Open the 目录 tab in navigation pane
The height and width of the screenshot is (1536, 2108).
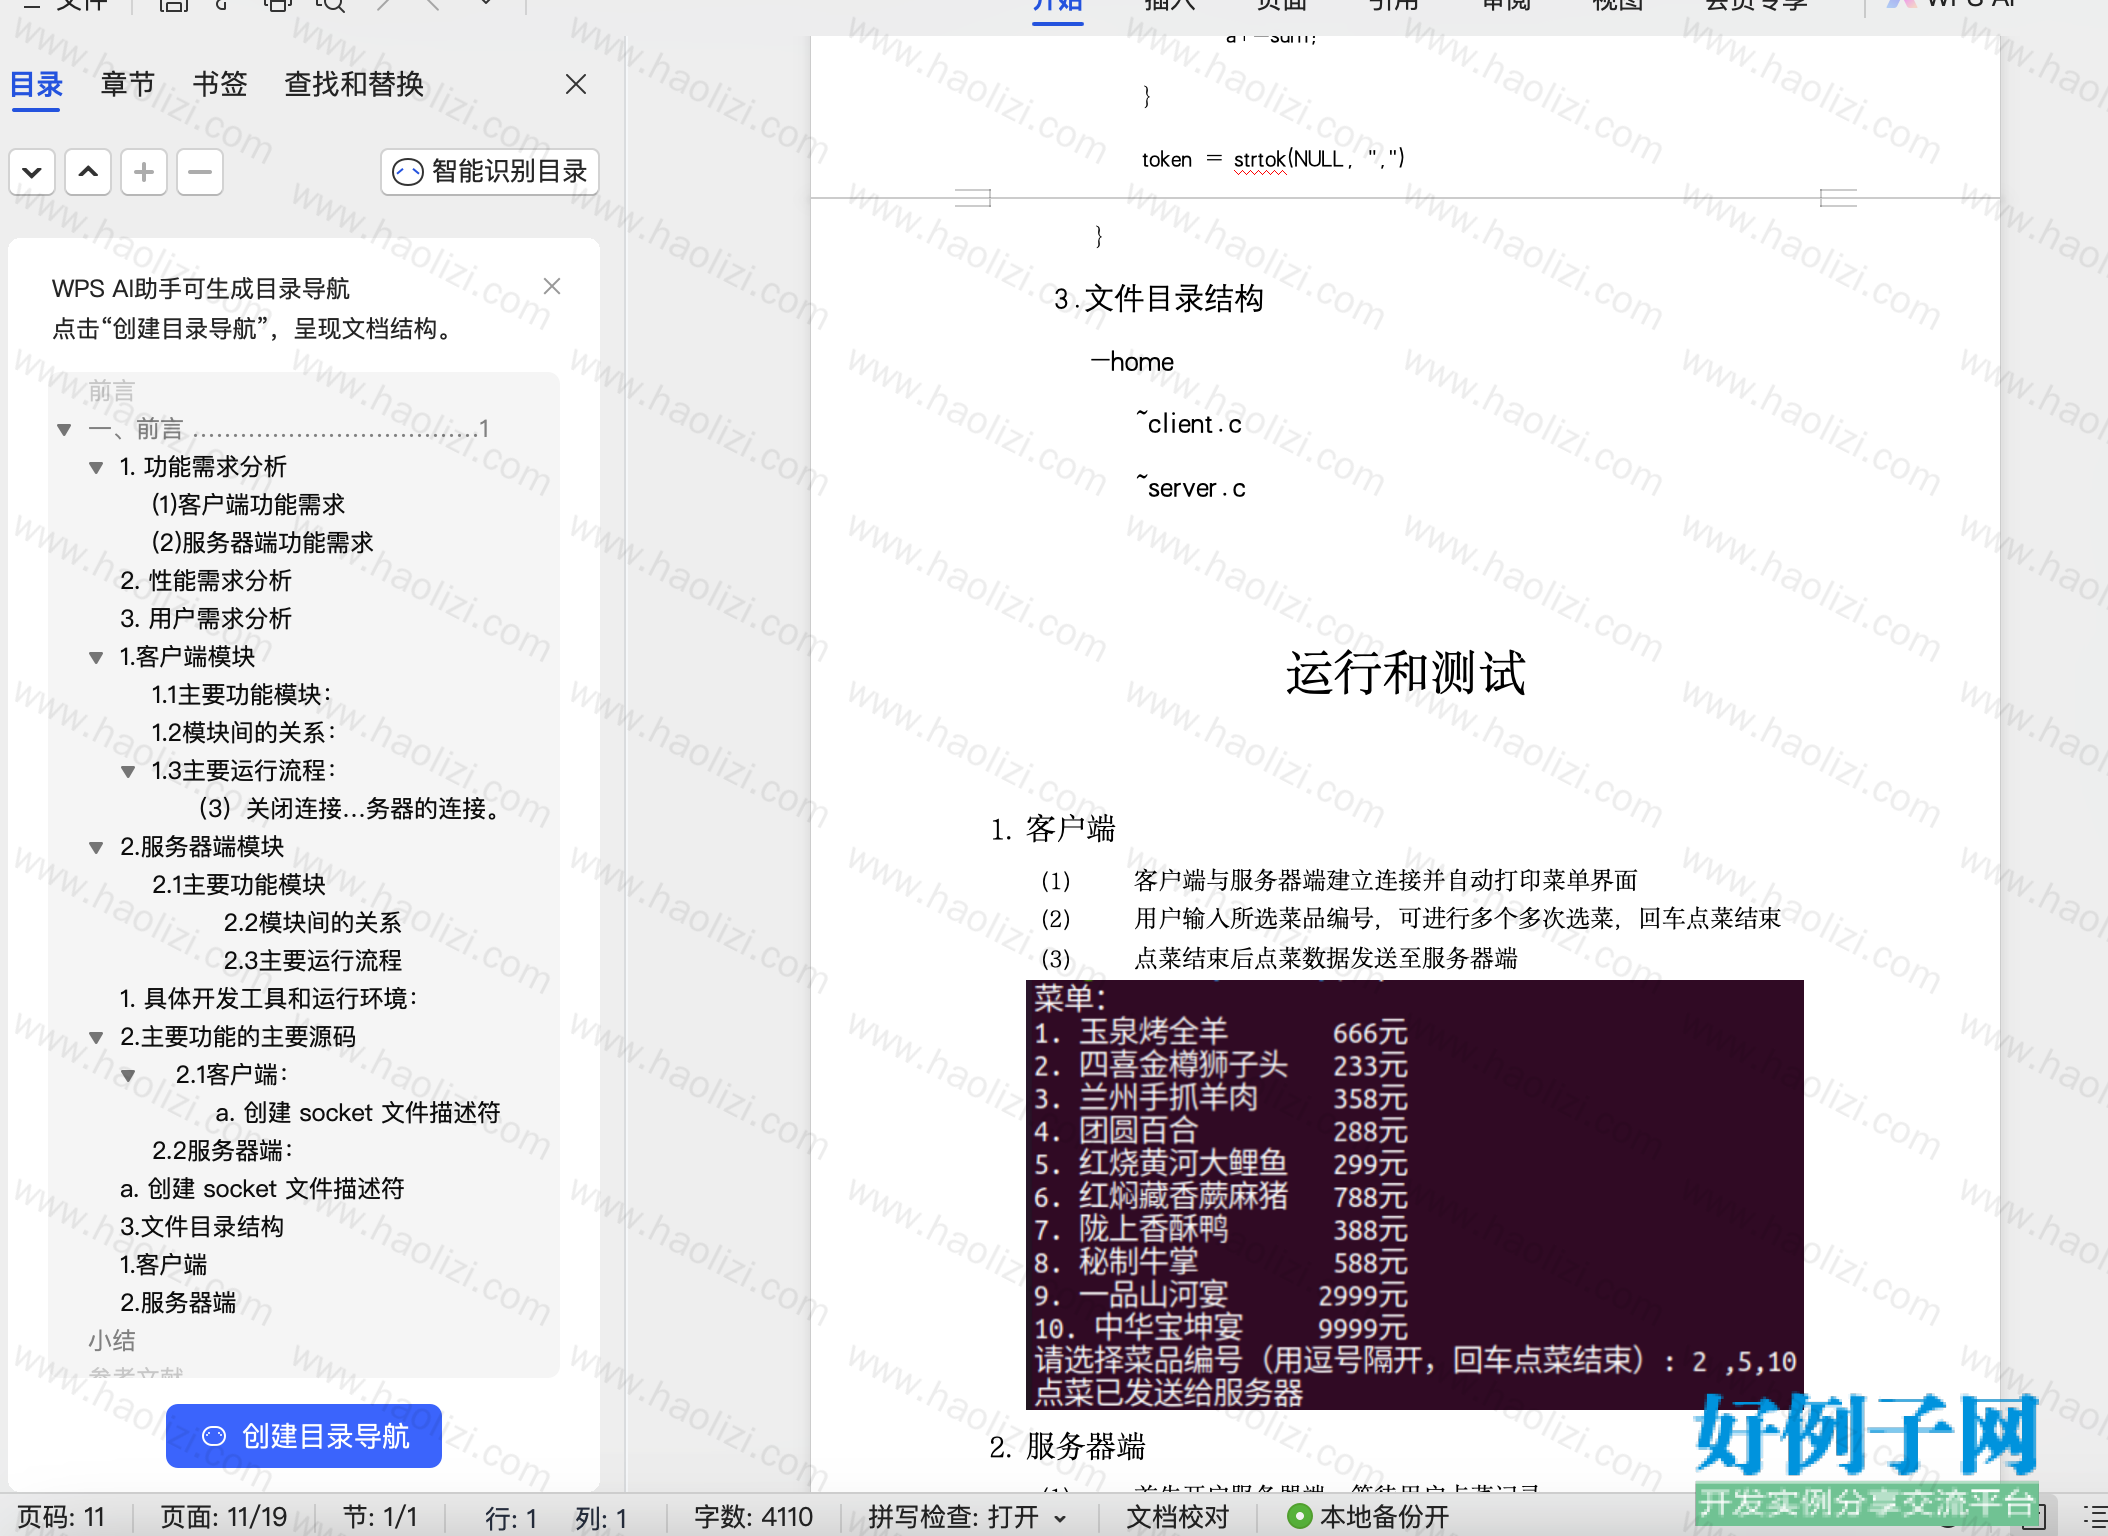click(x=36, y=85)
